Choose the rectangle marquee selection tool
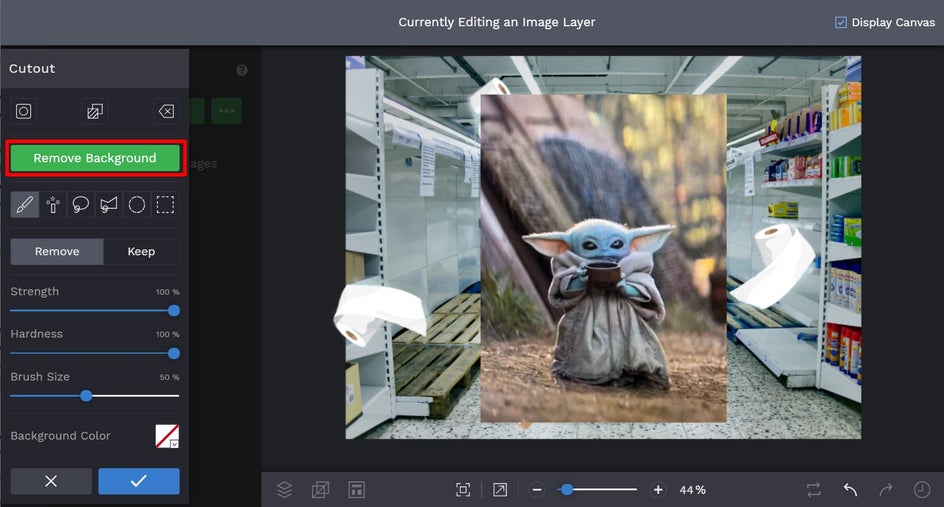 pyautogui.click(x=165, y=205)
